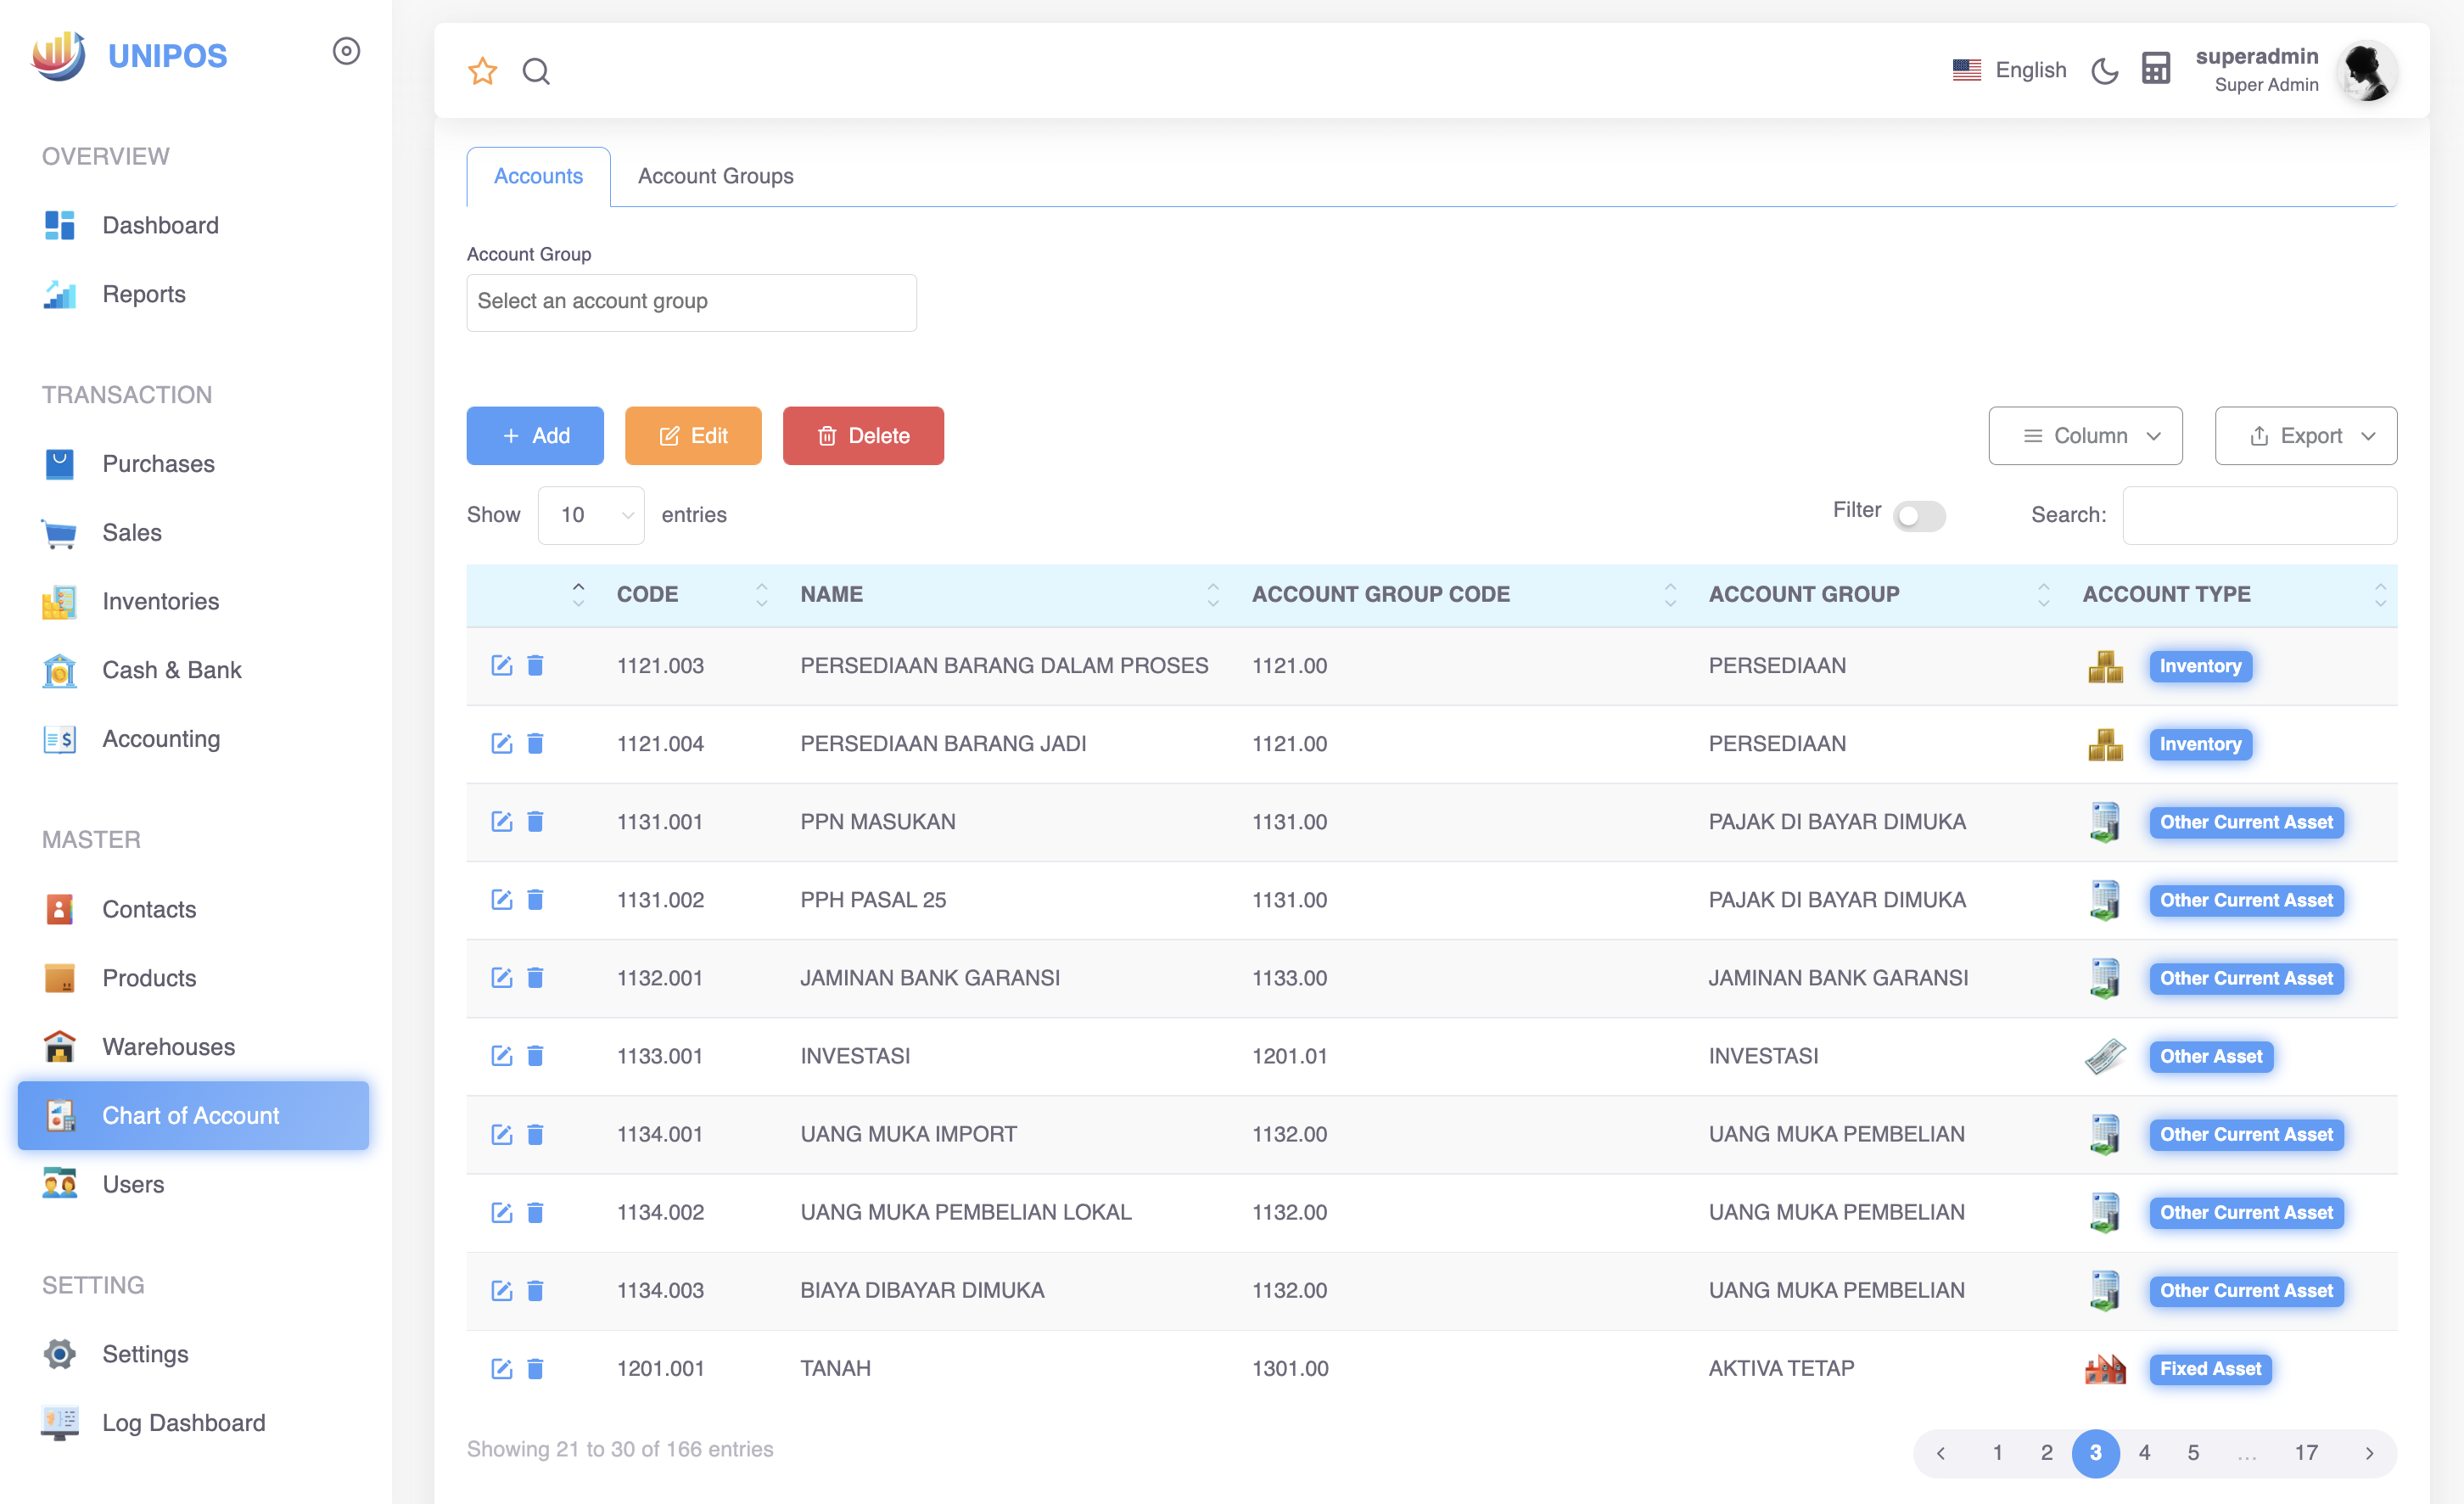Image resolution: width=2464 pixels, height=1504 pixels.
Task: Edit UANG MUKA IMPORT row pencil
Action: tap(502, 1134)
